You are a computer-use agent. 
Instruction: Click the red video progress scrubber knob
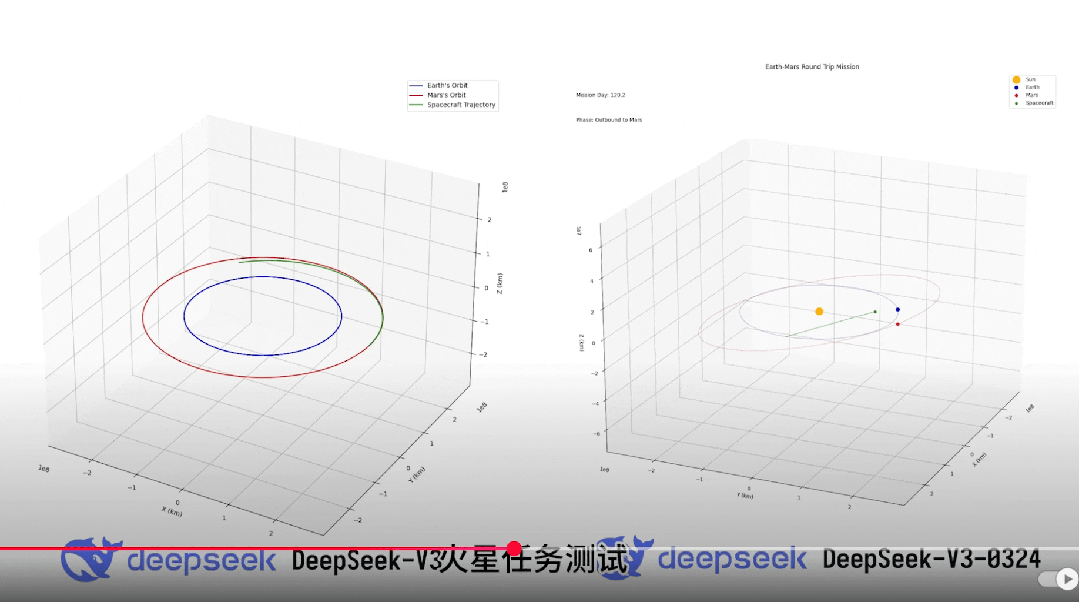(x=513, y=548)
